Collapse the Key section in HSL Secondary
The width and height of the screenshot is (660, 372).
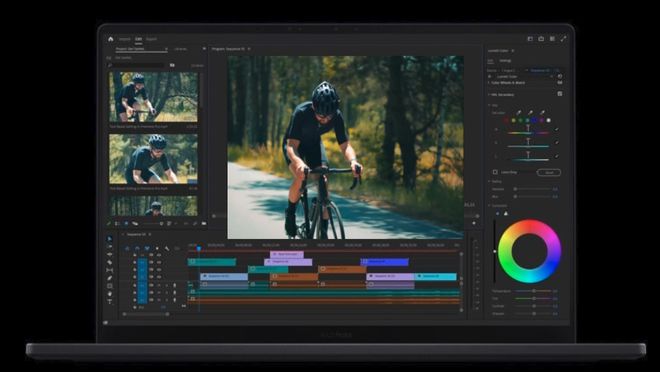(x=490, y=105)
